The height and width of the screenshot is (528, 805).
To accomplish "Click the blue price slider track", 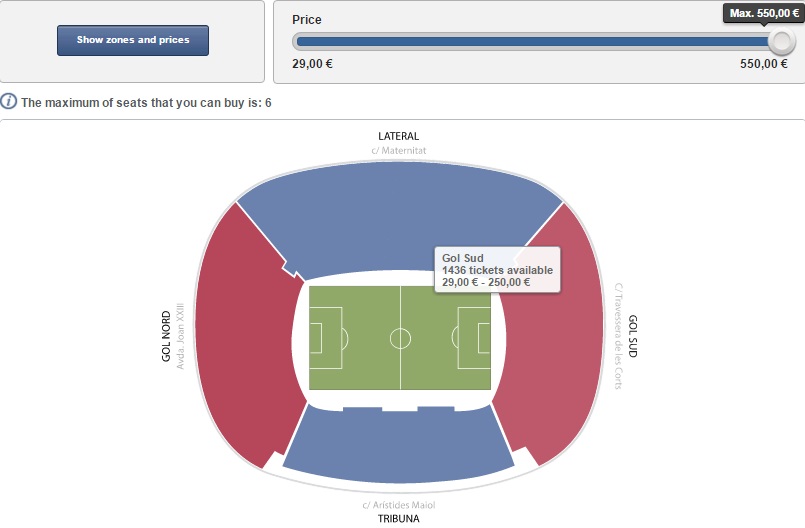I will point(530,41).
